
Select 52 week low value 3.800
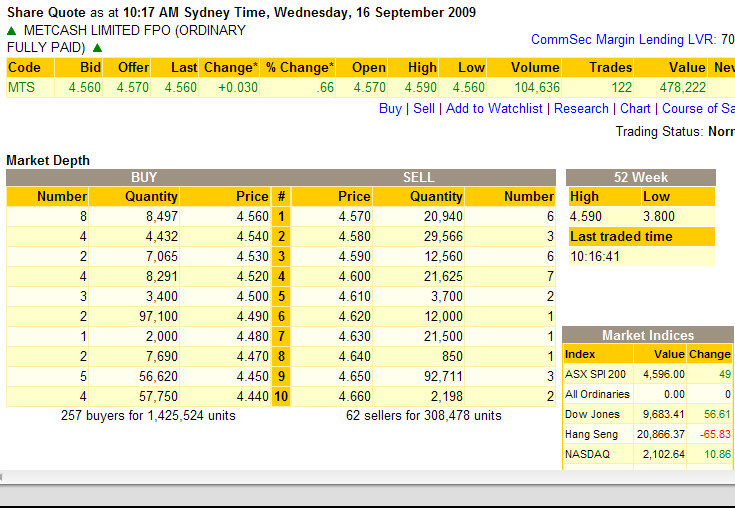point(659,217)
